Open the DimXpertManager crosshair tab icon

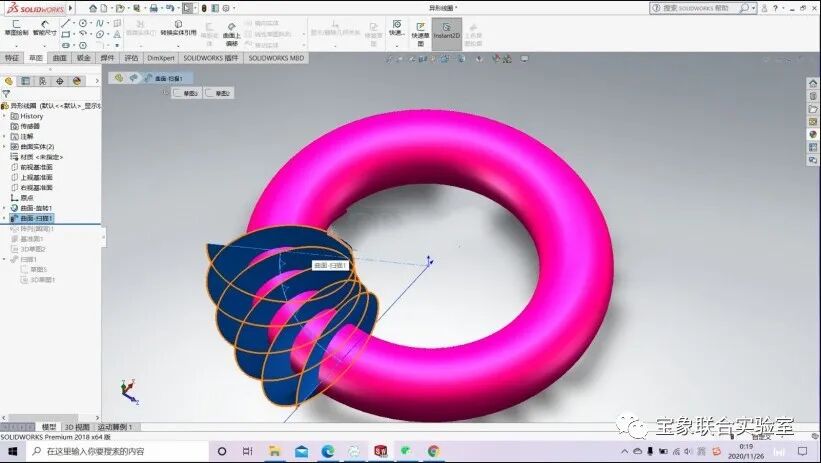pos(60,81)
